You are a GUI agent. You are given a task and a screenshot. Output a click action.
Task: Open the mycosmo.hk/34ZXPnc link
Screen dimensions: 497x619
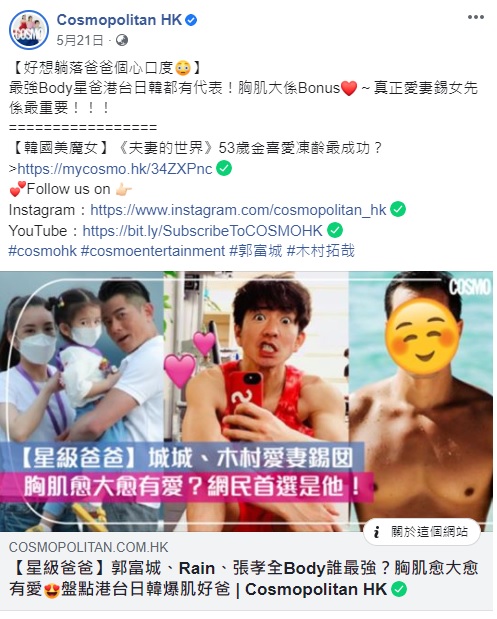[x=115, y=169]
